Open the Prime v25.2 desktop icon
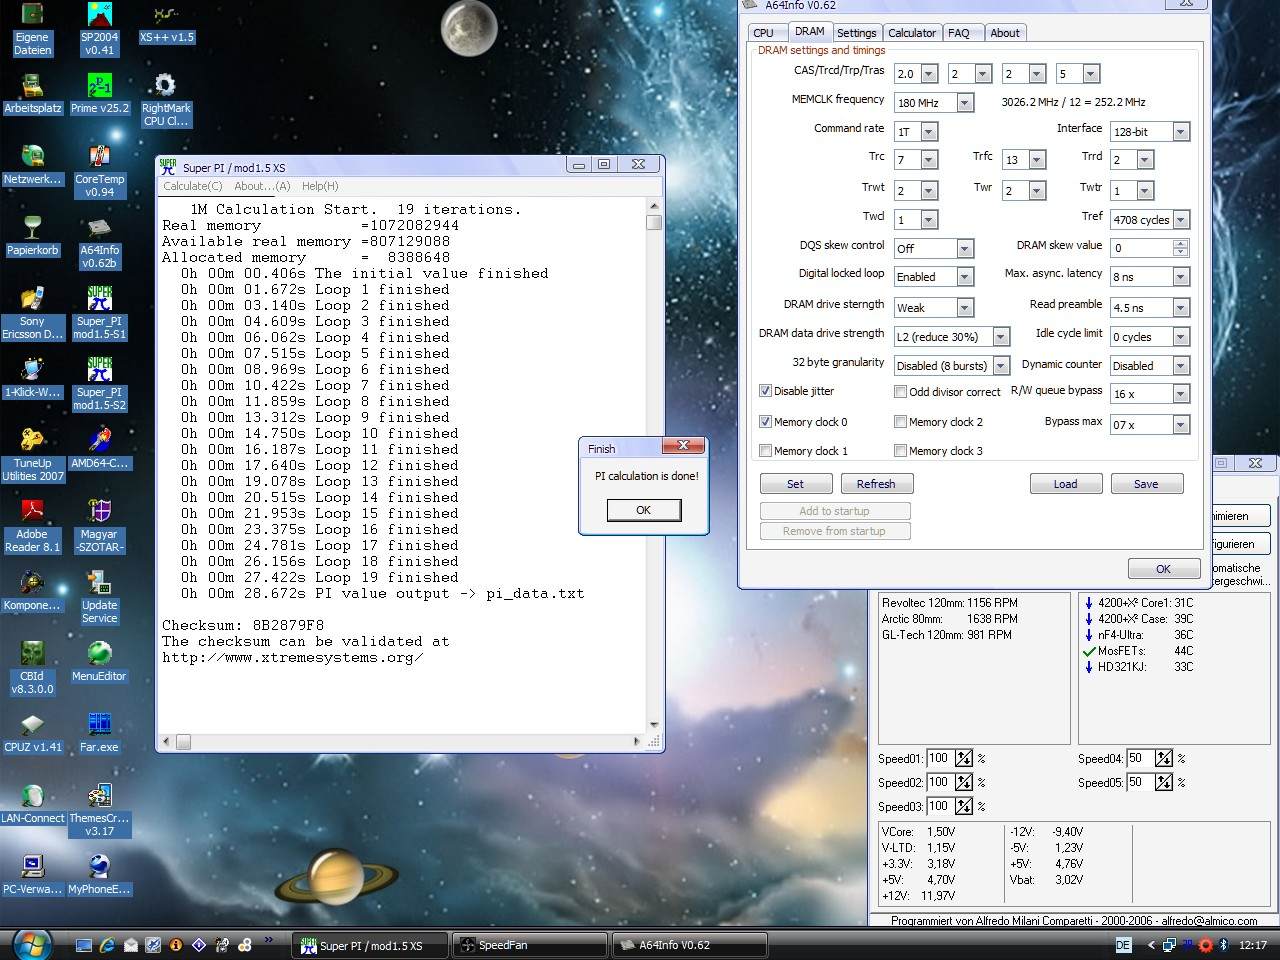The height and width of the screenshot is (960, 1280). coord(99,94)
